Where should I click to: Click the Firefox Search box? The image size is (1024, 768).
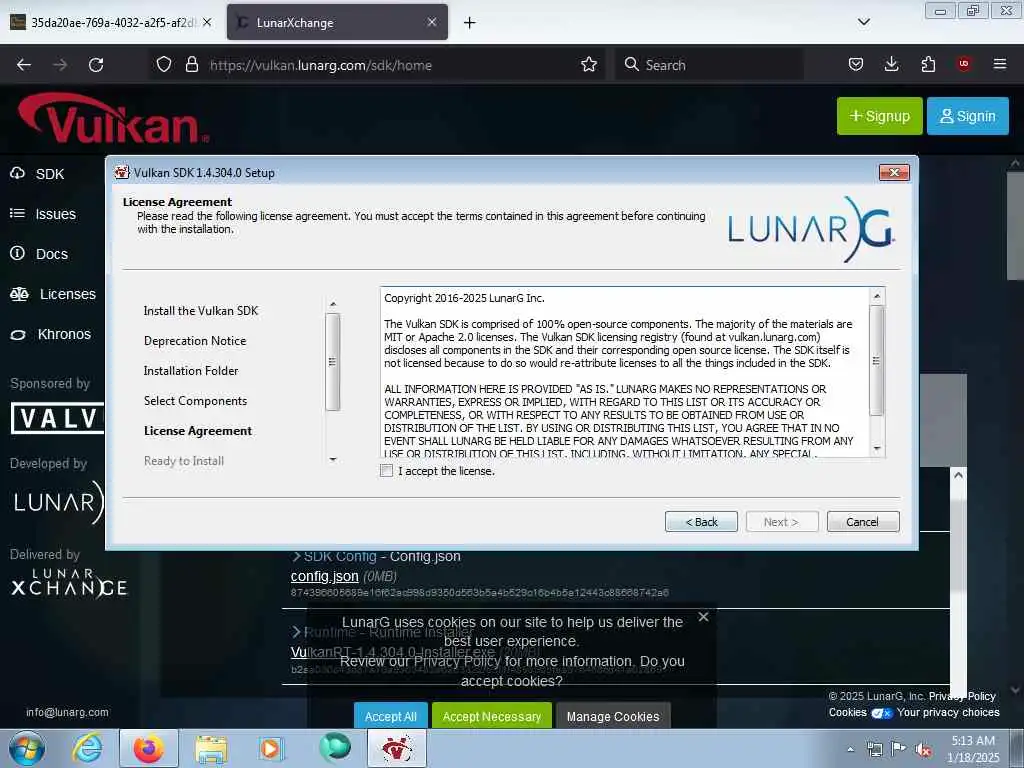tap(709, 65)
